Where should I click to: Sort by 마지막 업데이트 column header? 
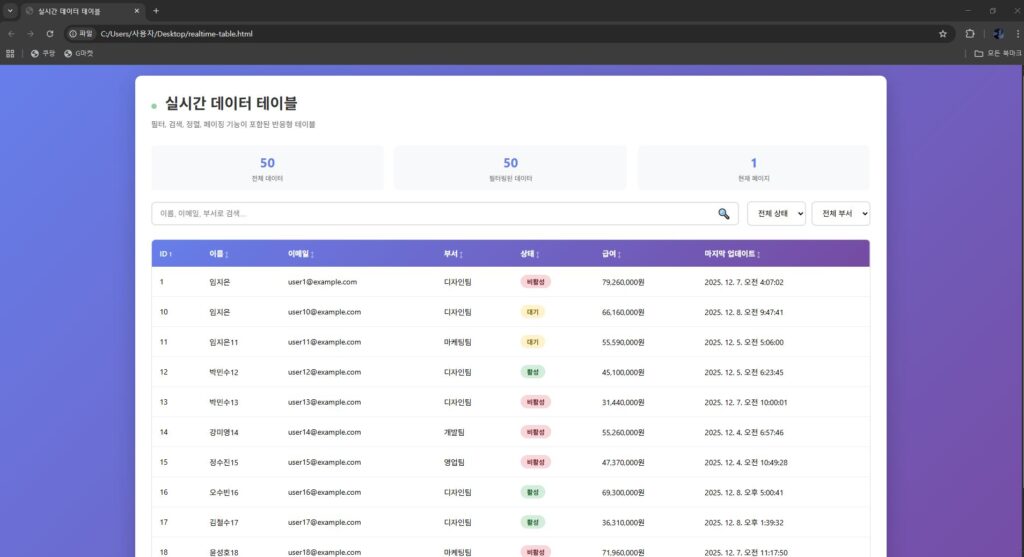pos(732,253)
